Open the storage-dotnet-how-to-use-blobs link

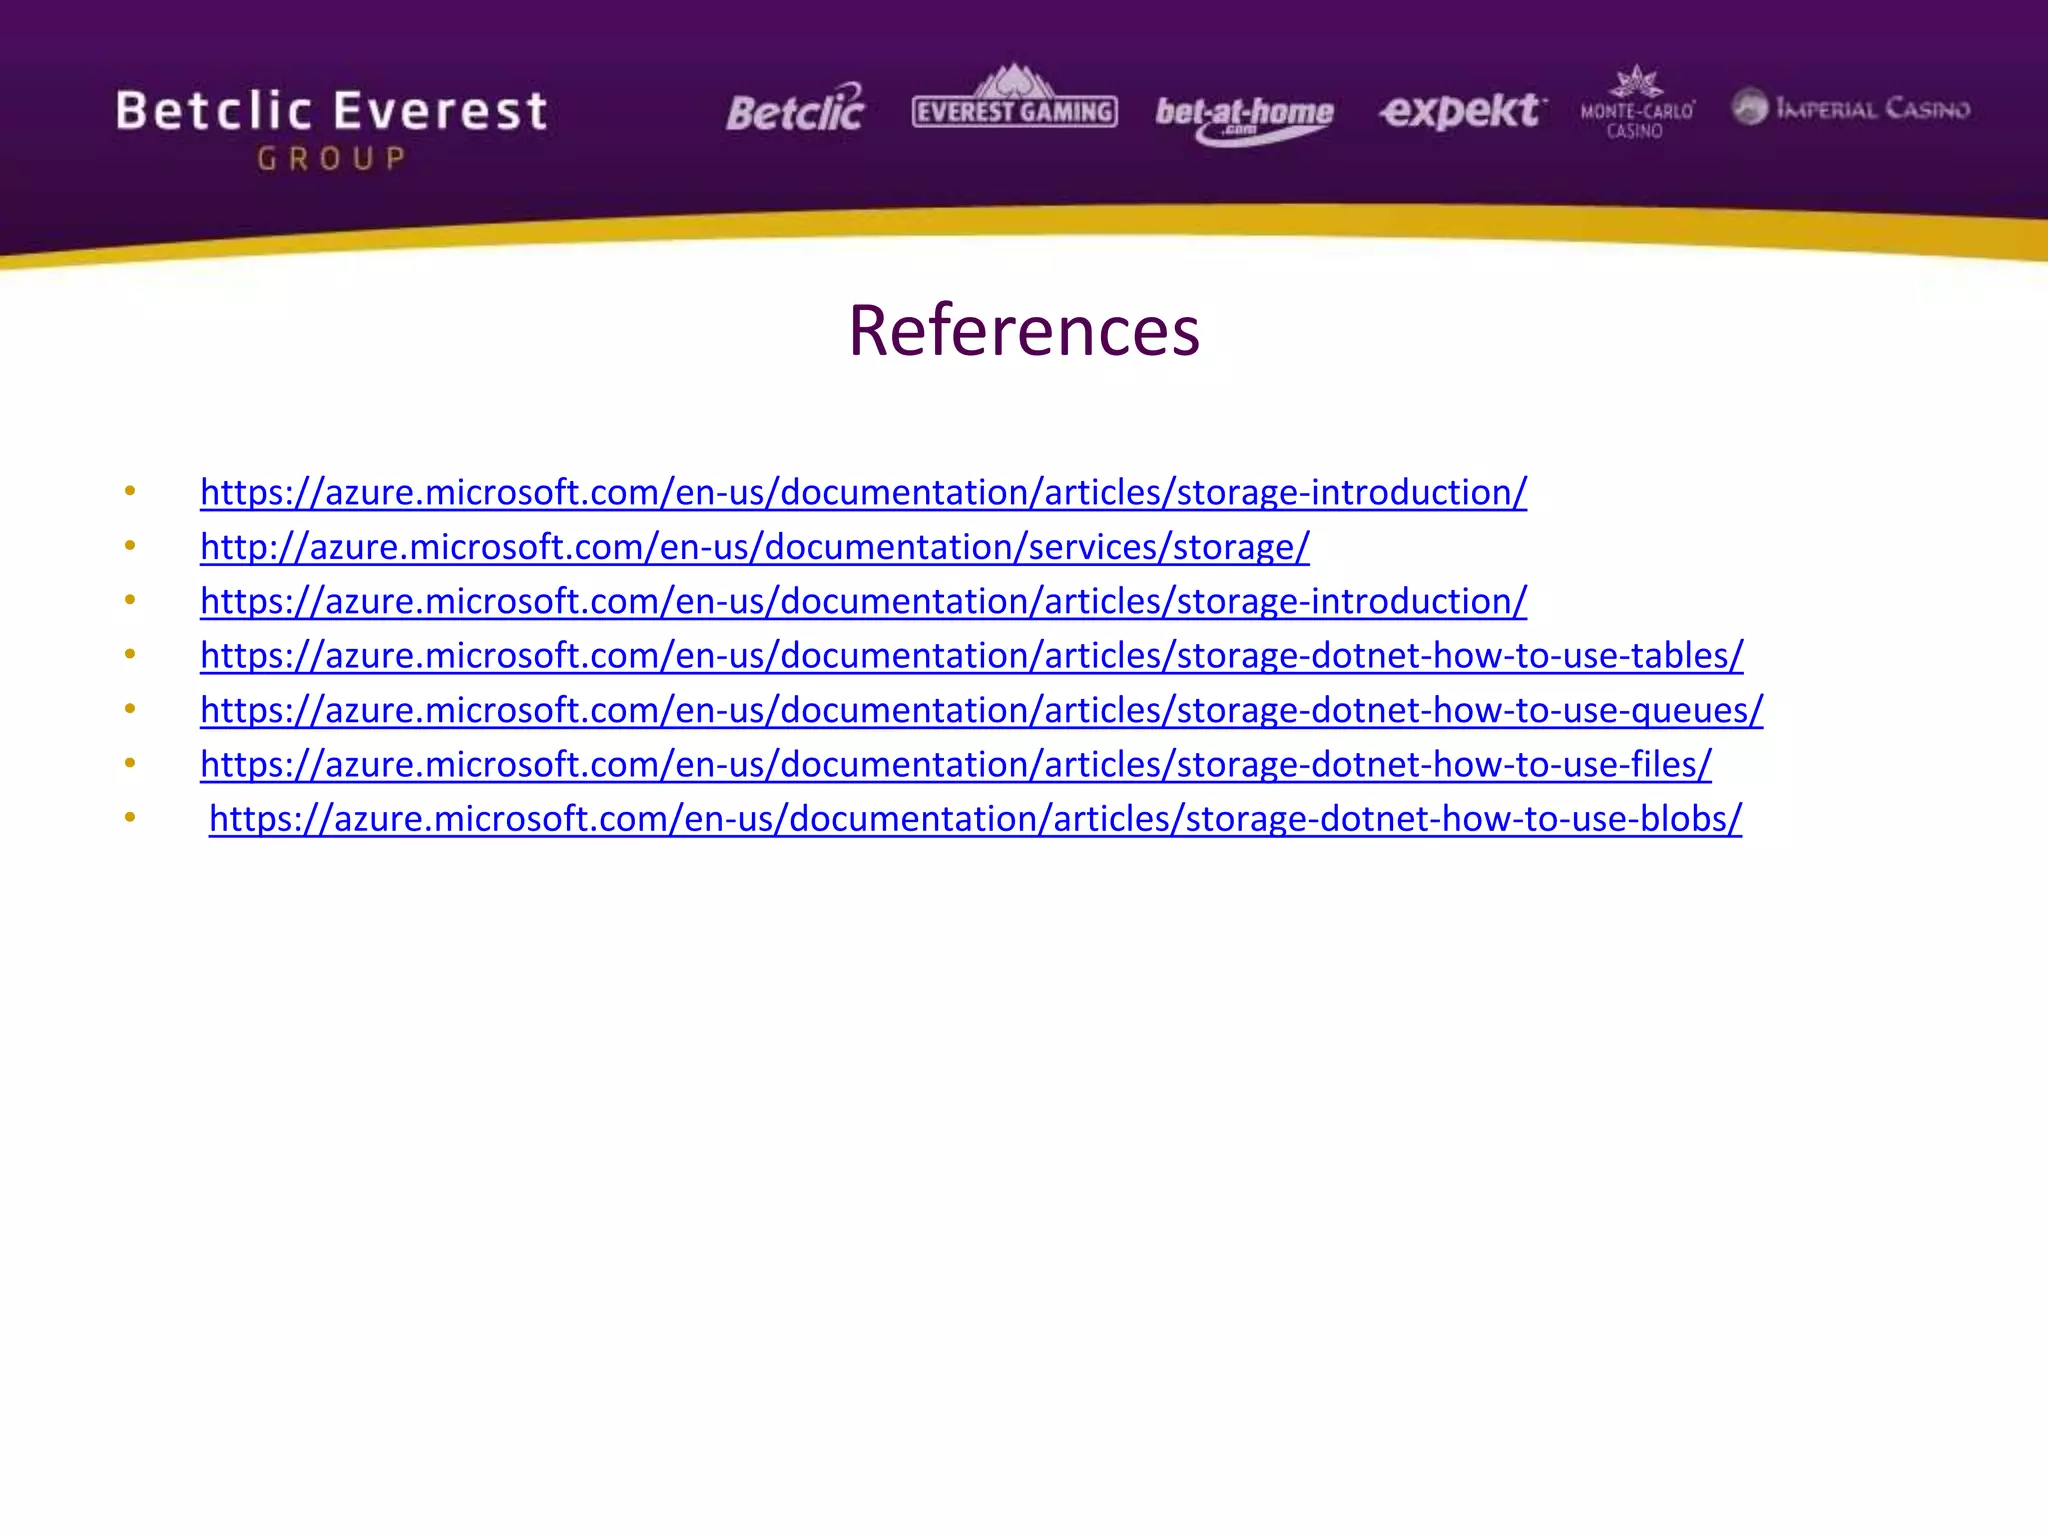[975, 818]
